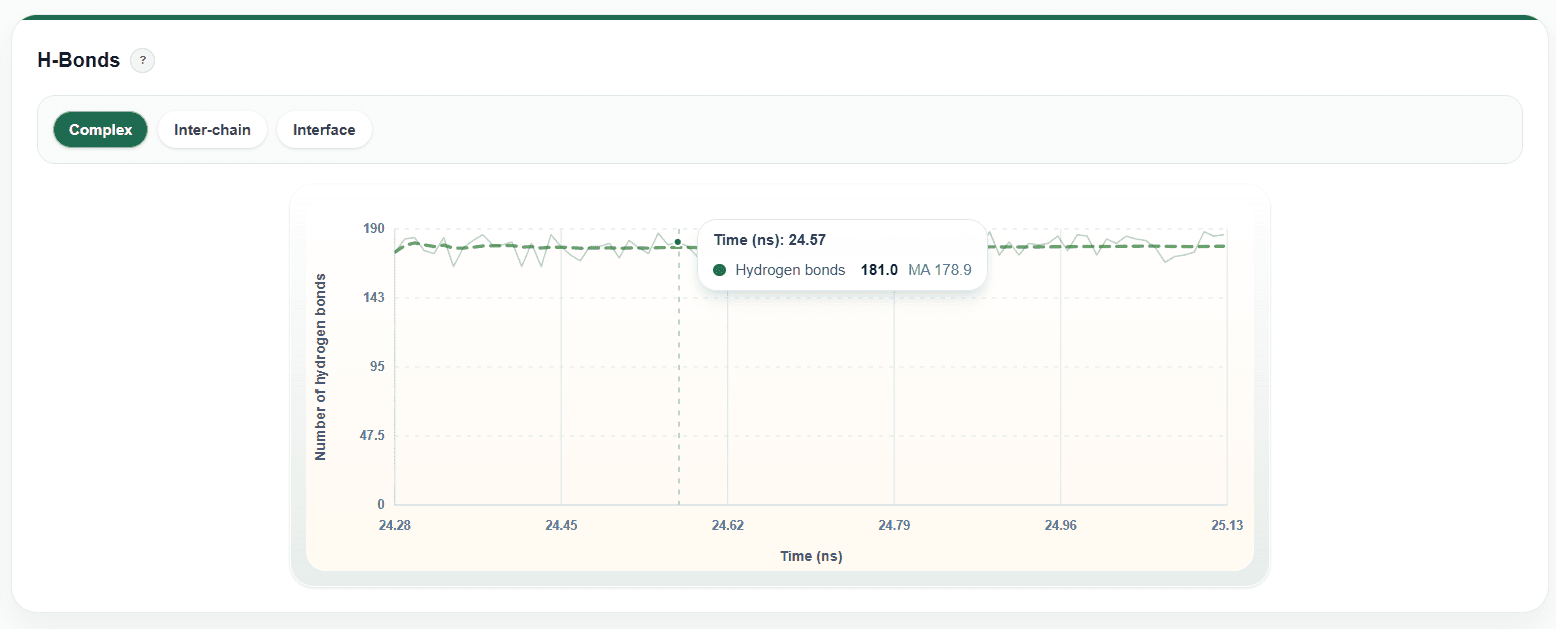The height and width of the screenshot is (629, 1556).
Task: Click the green Hydrogen bonds legend dot in tooltip
Action: coord(720,270)
